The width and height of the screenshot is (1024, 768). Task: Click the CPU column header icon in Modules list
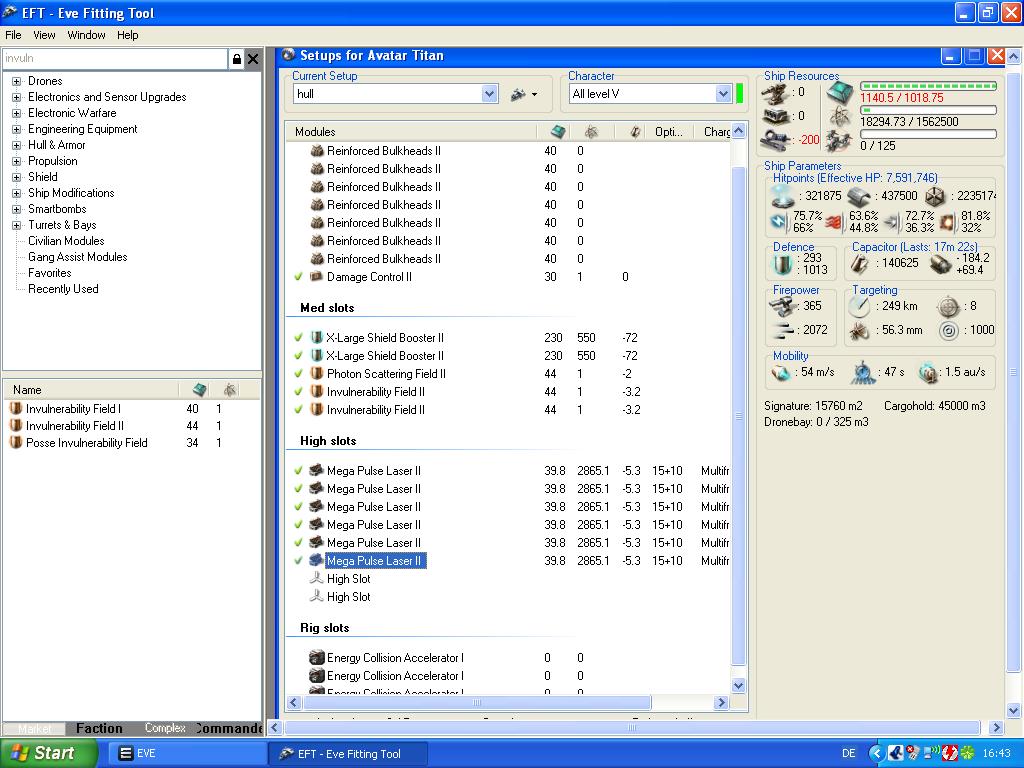pyautogui.click(x=558, y=132)
